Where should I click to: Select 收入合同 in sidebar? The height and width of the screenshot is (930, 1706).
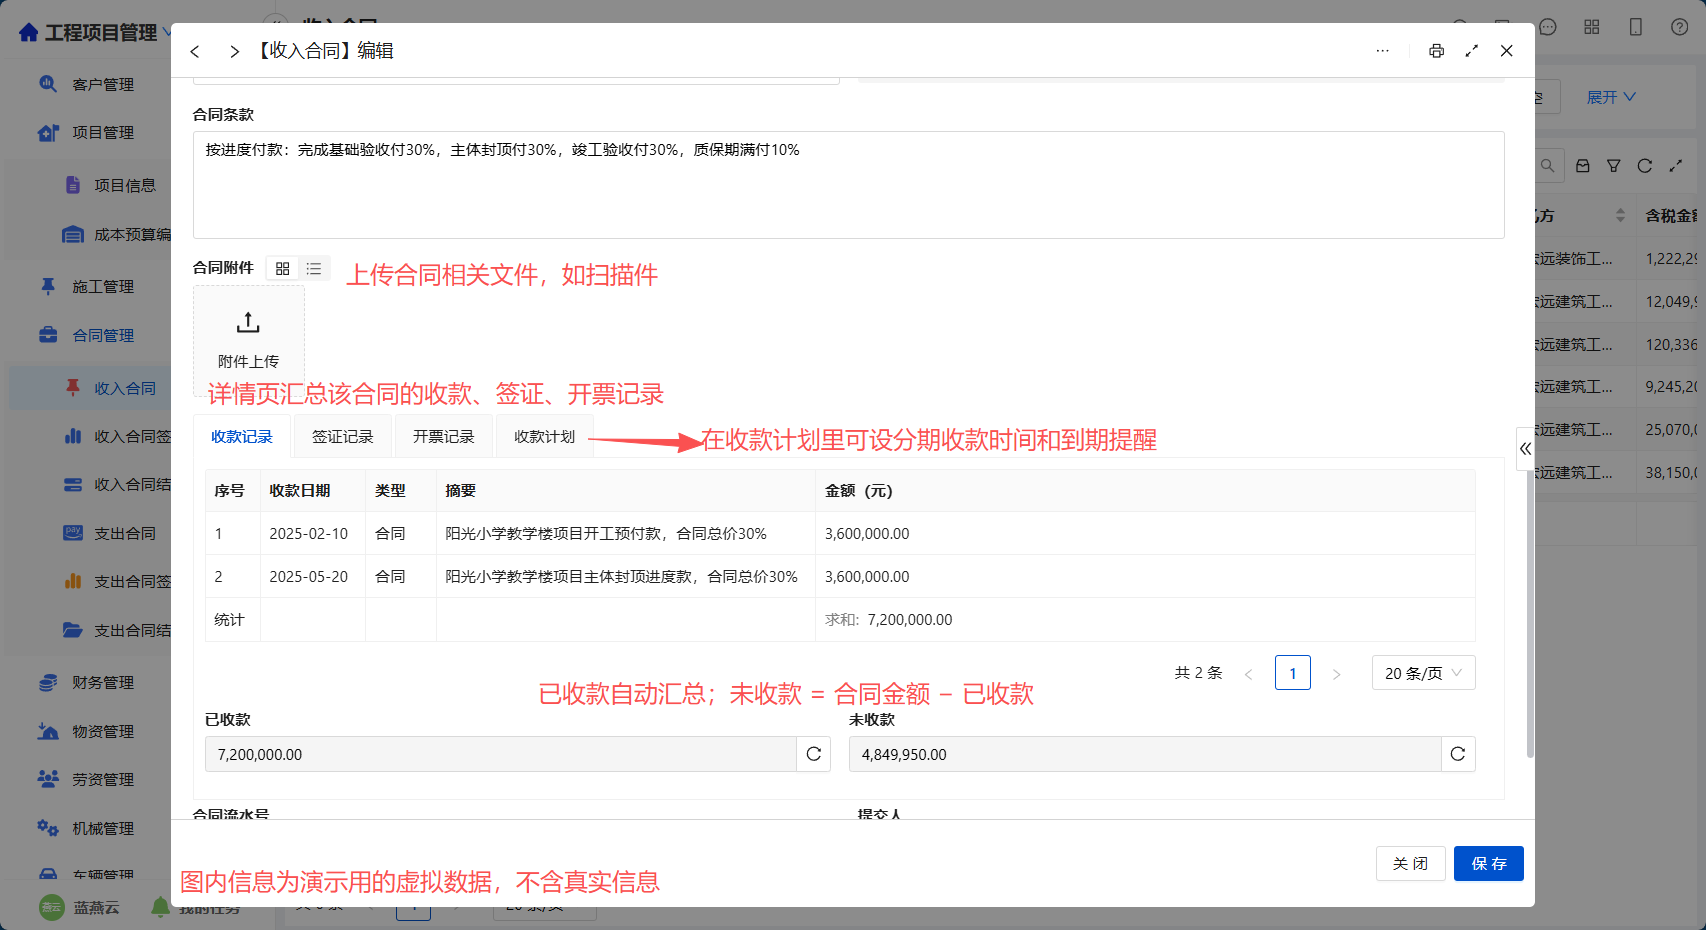(x=88, y=389)
